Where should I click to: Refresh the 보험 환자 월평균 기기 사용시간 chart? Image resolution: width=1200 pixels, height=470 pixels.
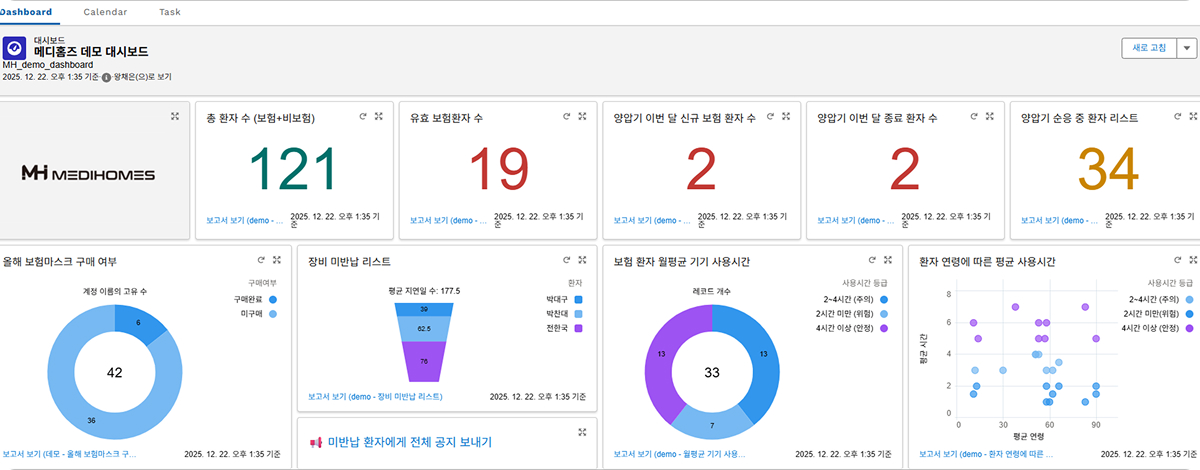point(872,260)
